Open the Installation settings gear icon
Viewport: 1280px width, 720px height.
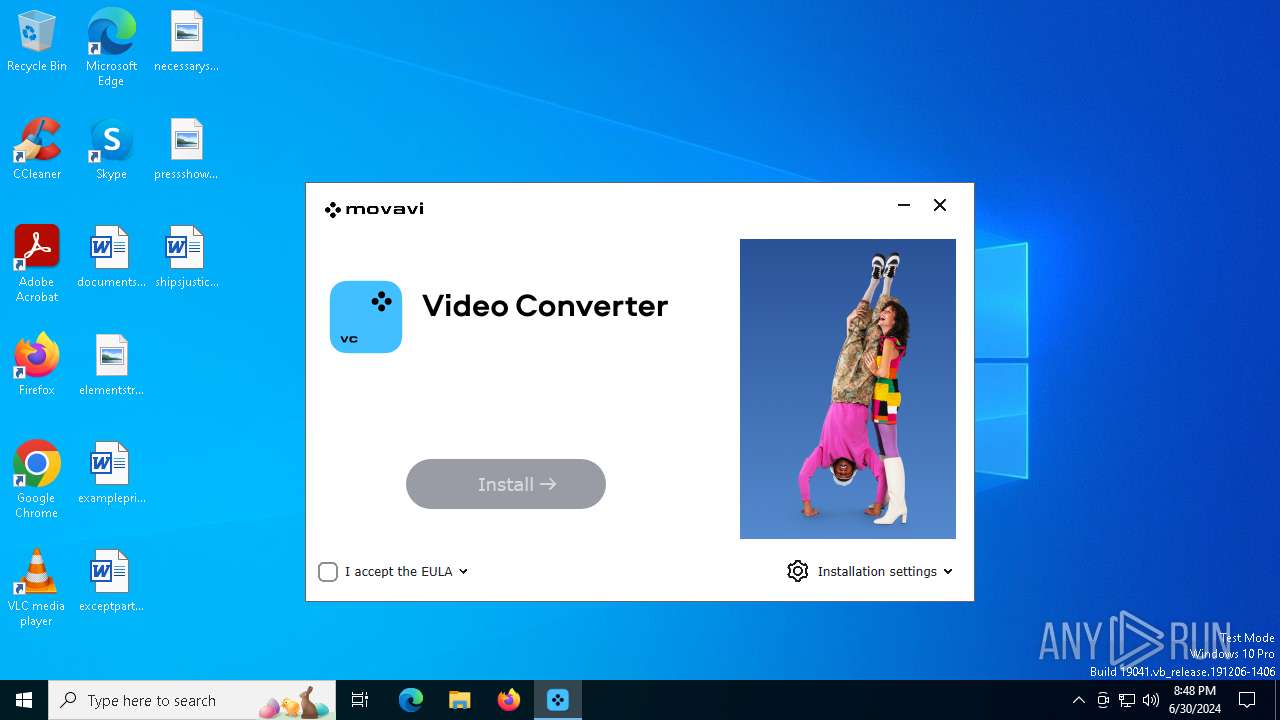pyautogui.click(x=797, y=571)
